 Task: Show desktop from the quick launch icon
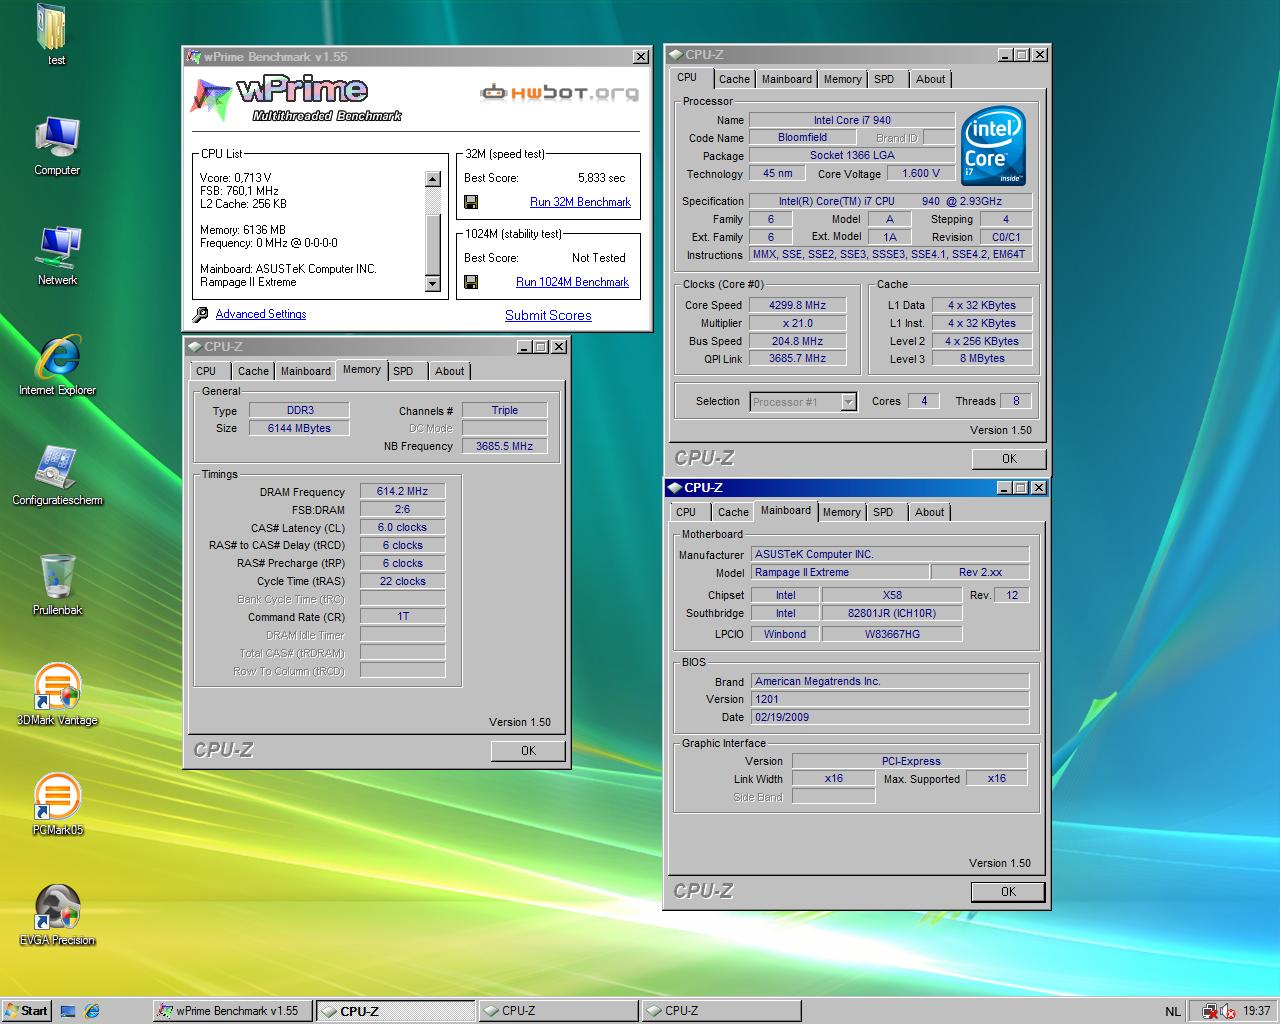tap(68, 1011)
